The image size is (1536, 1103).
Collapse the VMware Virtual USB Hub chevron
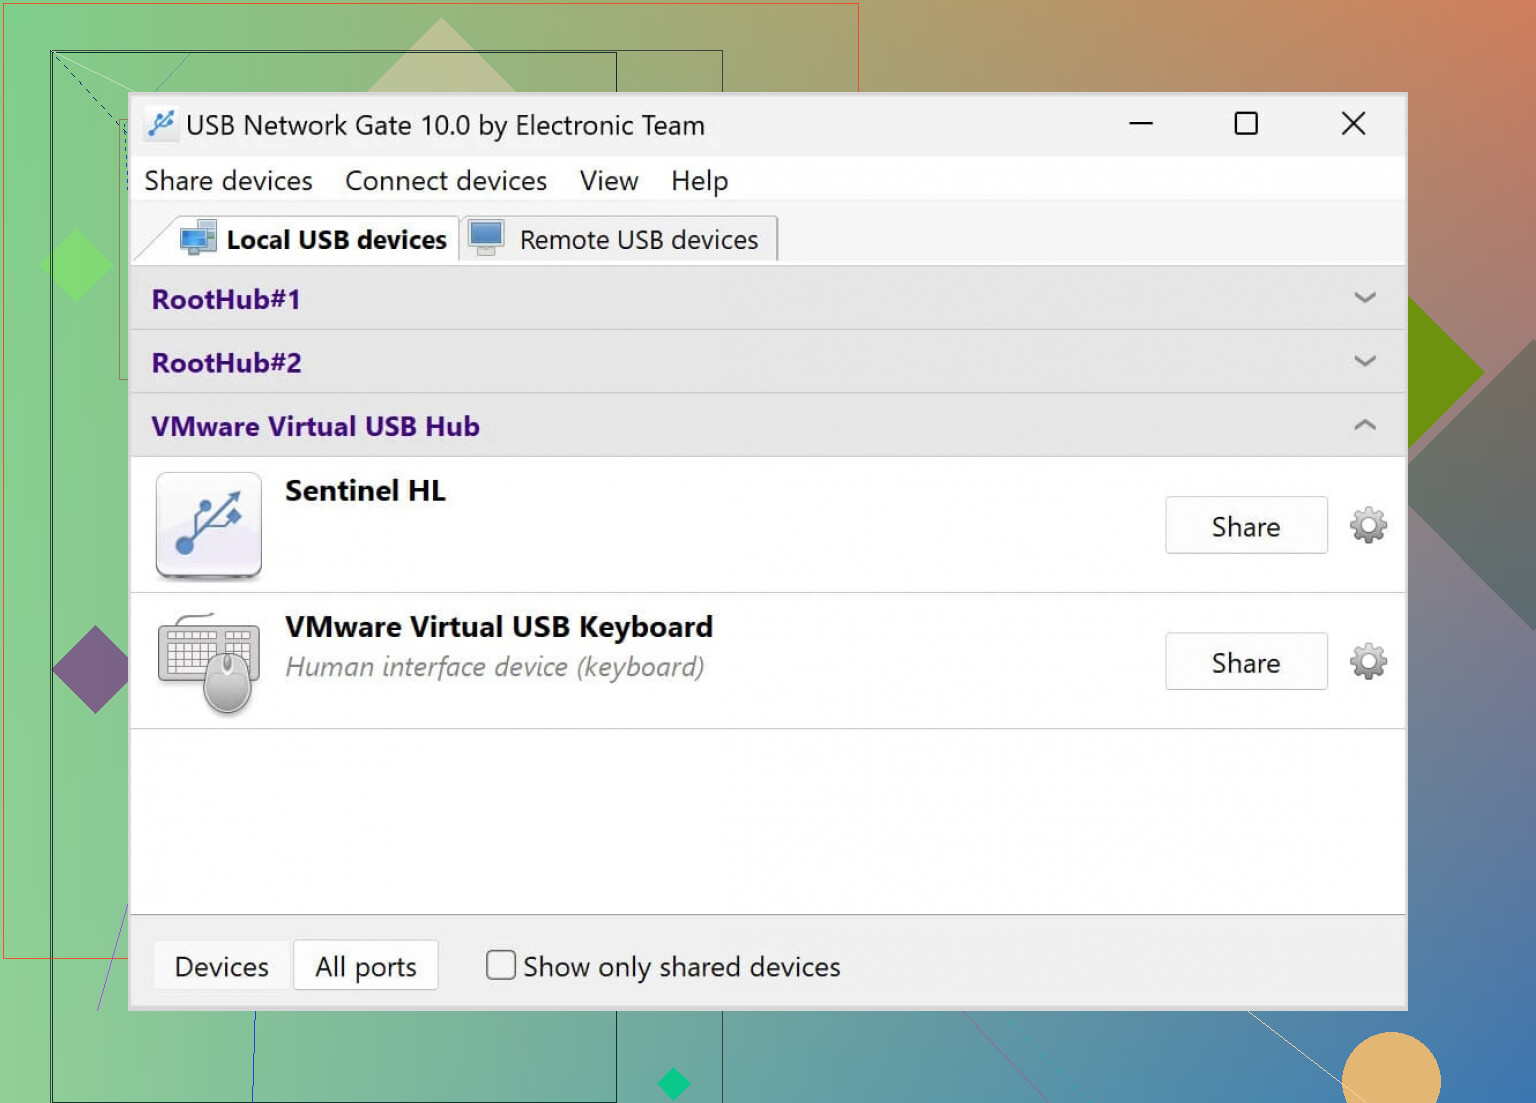point(1365,425)
